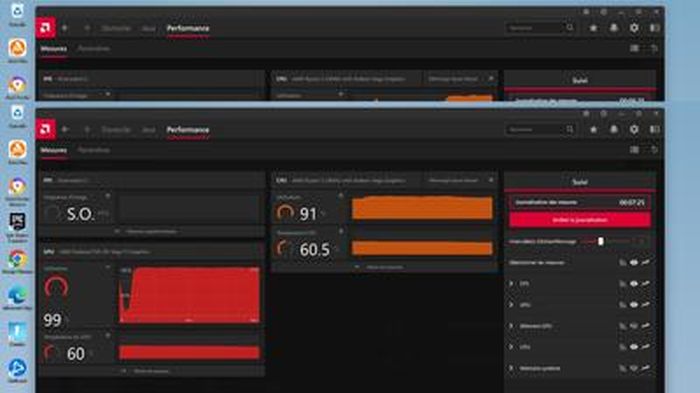Adjust the sampling interval slider handle

click(x=601, y=241)
